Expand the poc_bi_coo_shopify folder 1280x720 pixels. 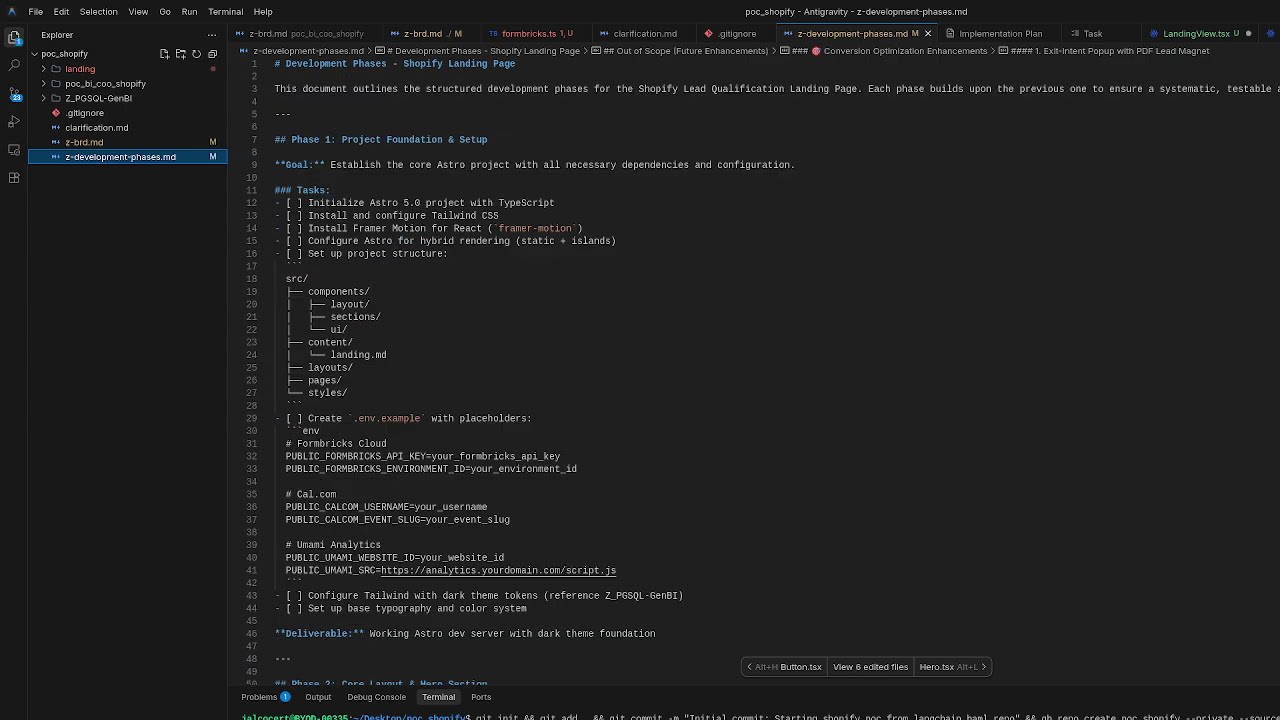click(x=43, y=84)
